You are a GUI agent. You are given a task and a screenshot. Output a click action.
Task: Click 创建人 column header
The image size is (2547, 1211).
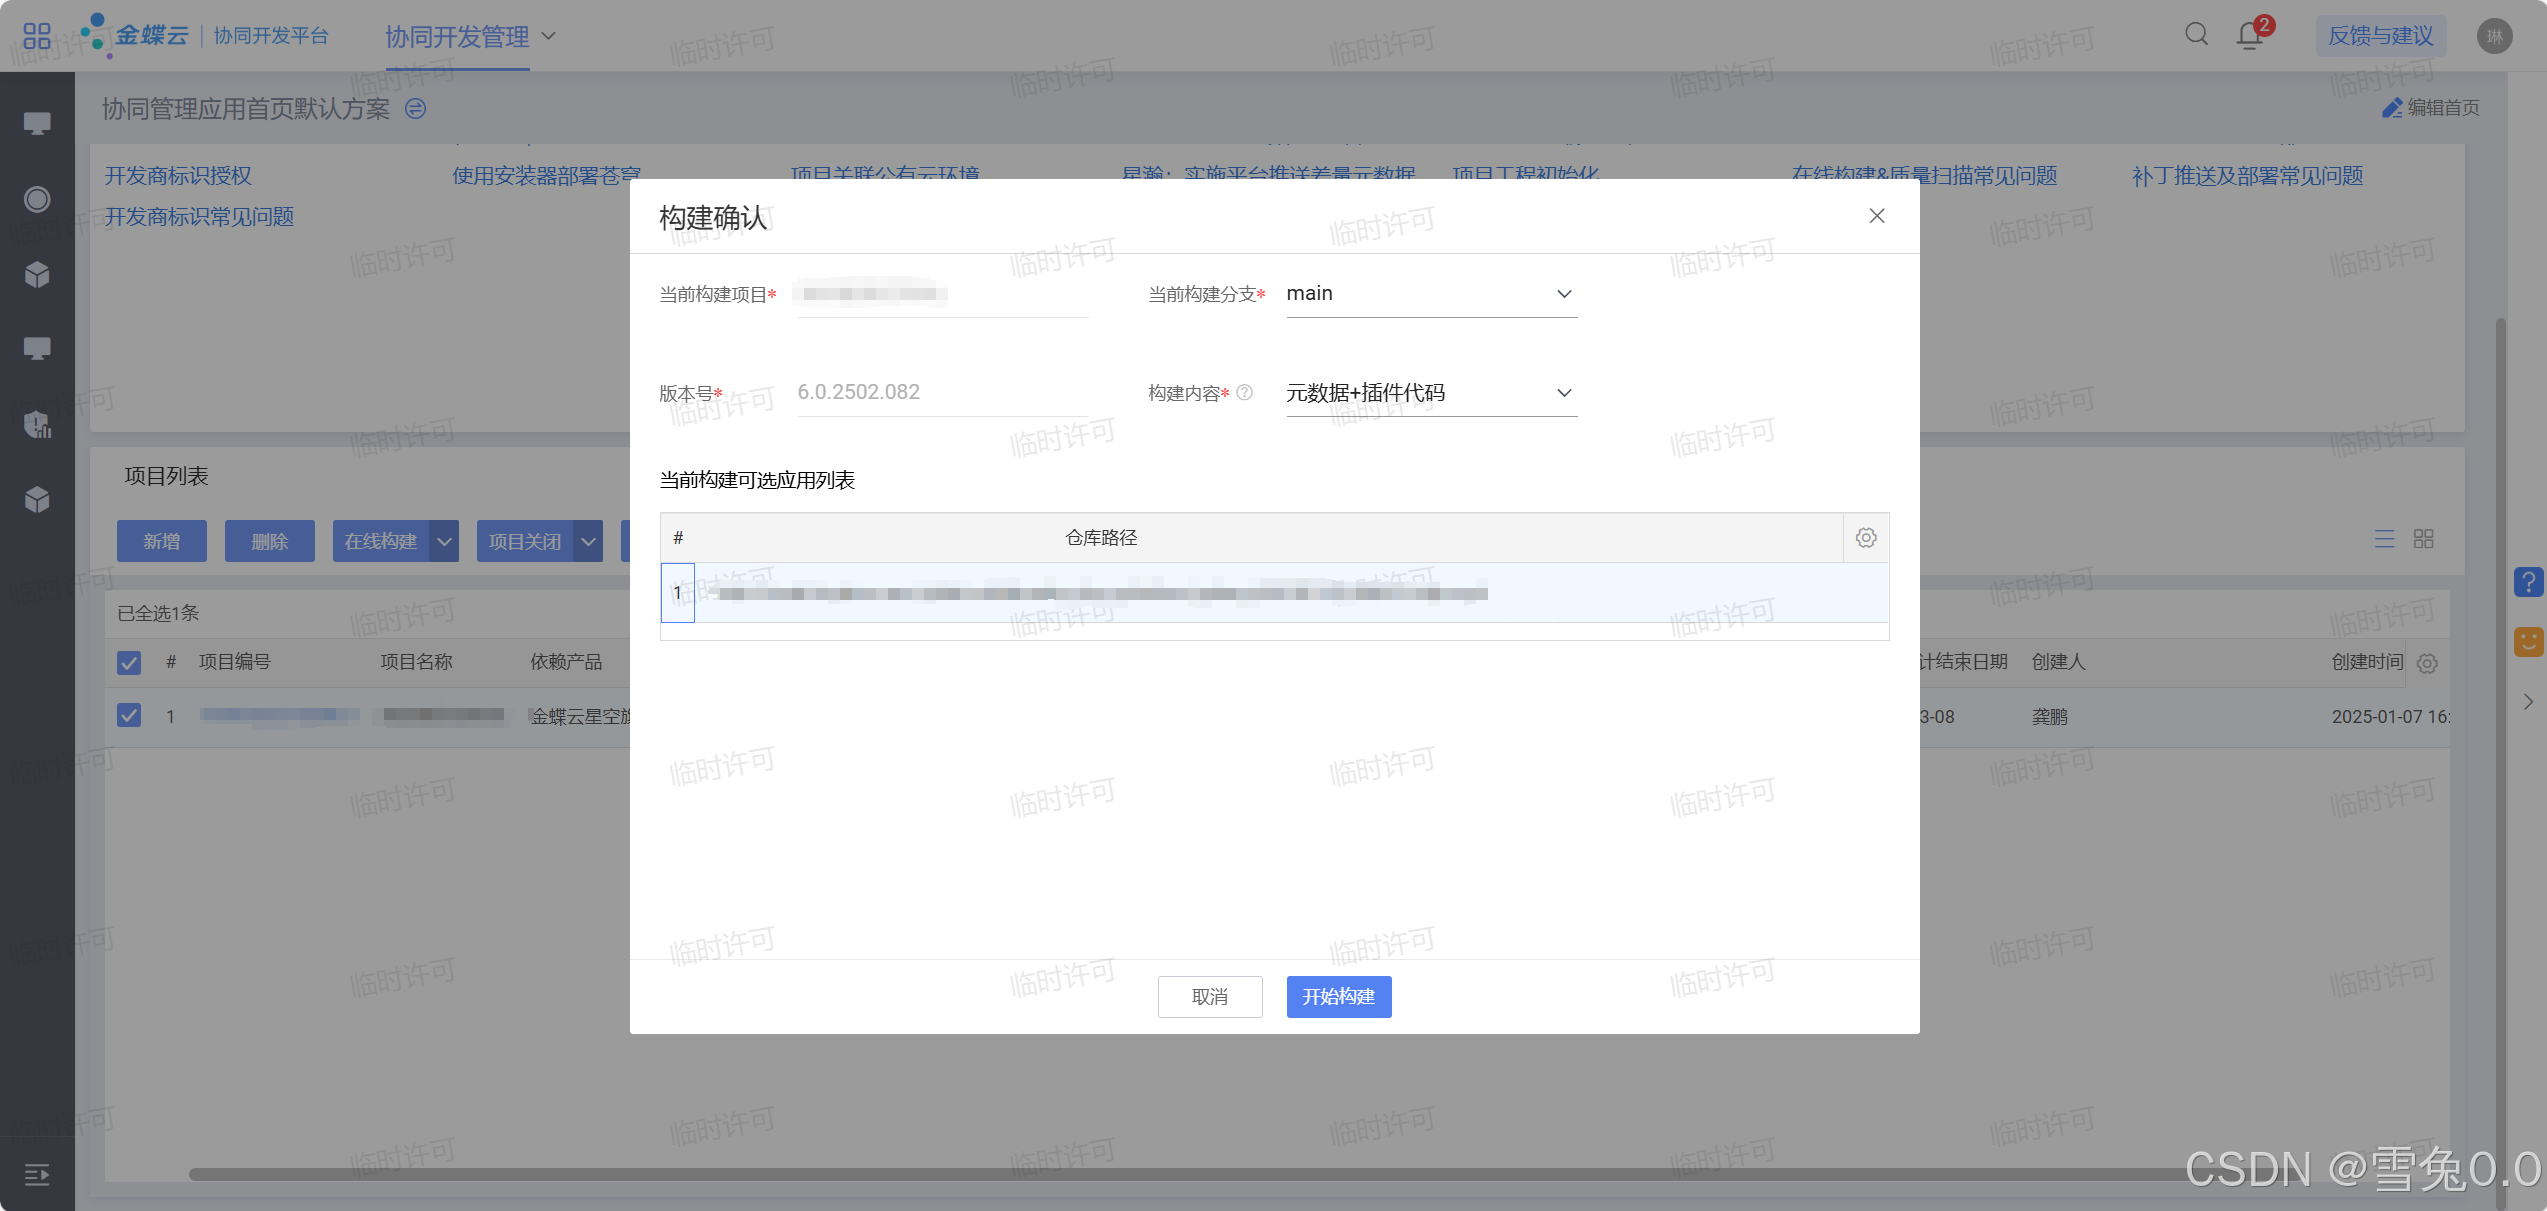2058,662
